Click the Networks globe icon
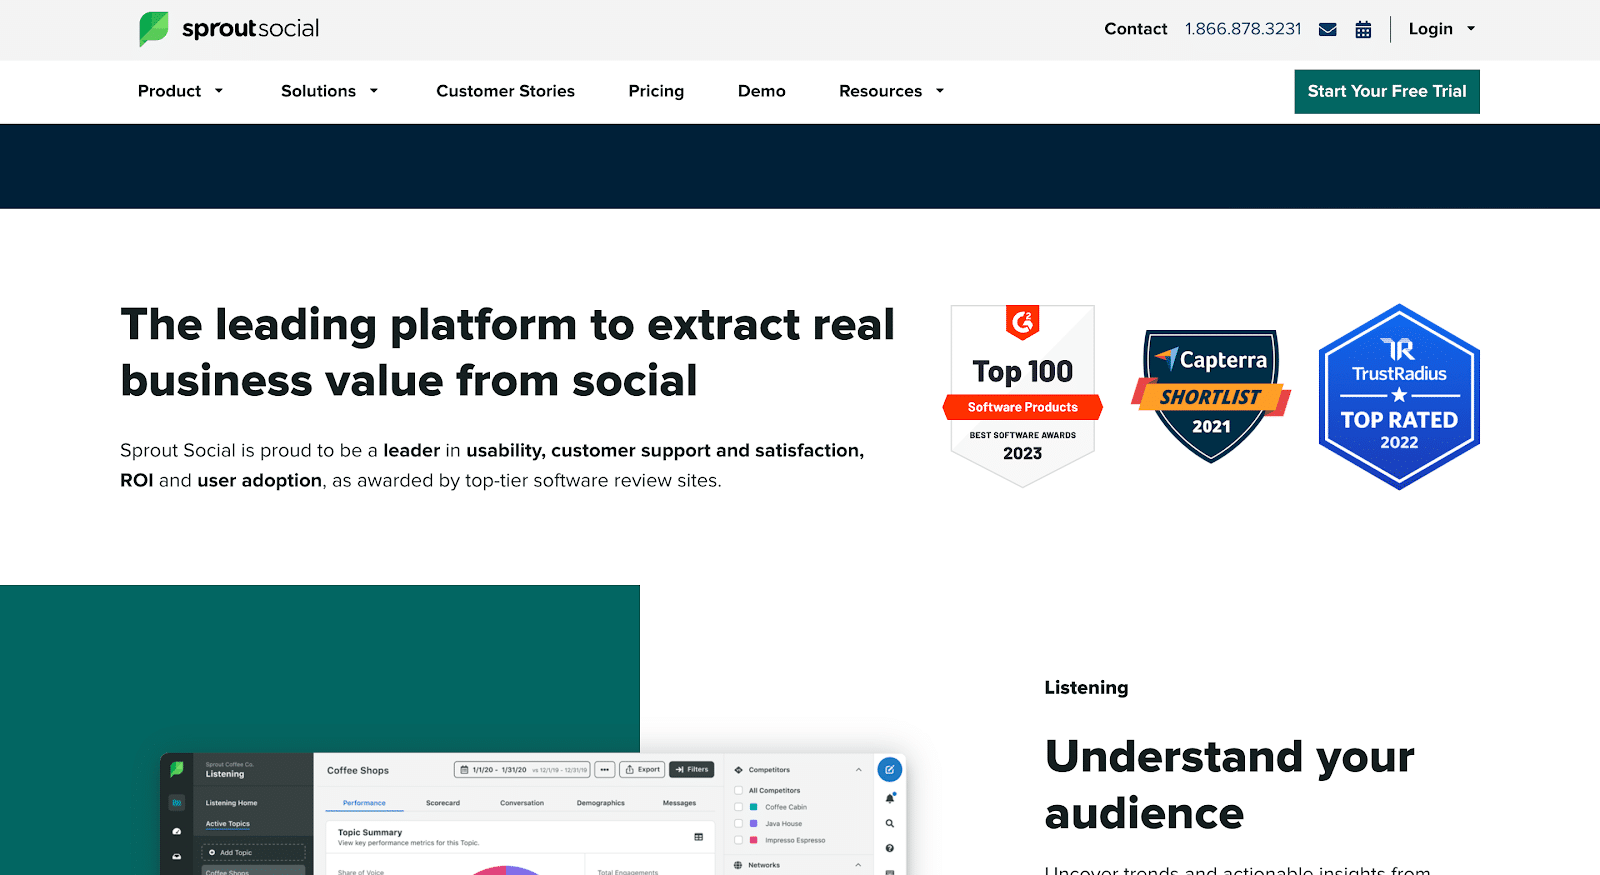 point(738,865)
